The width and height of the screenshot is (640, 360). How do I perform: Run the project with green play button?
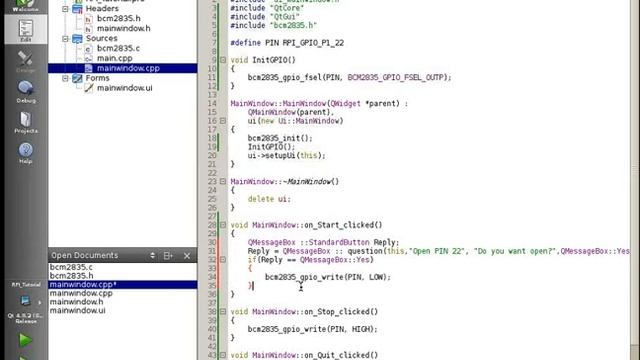click(x=25, y=340)
